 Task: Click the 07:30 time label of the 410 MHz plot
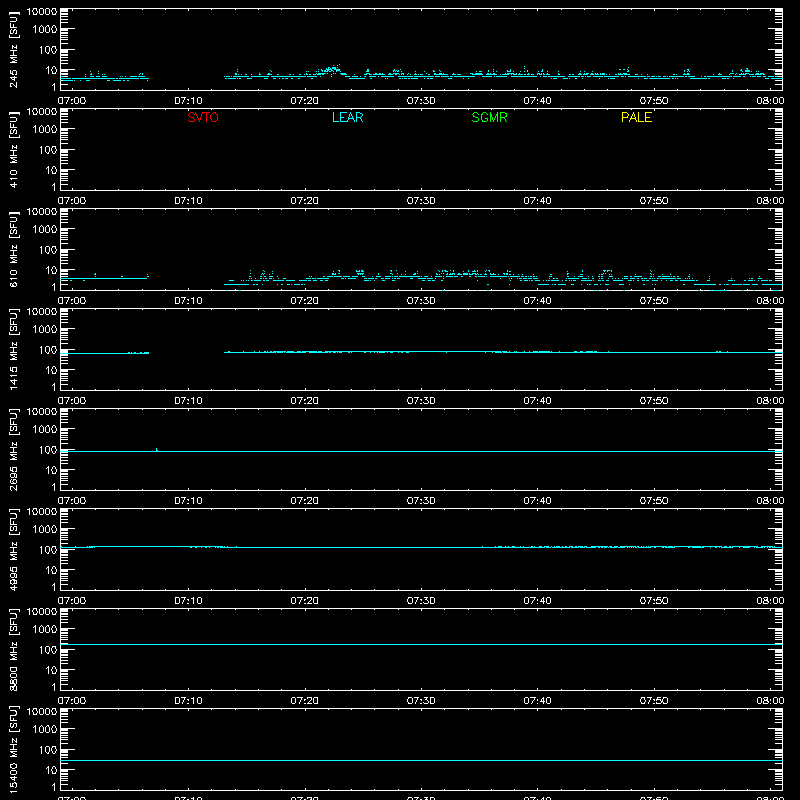coord(421,201)
